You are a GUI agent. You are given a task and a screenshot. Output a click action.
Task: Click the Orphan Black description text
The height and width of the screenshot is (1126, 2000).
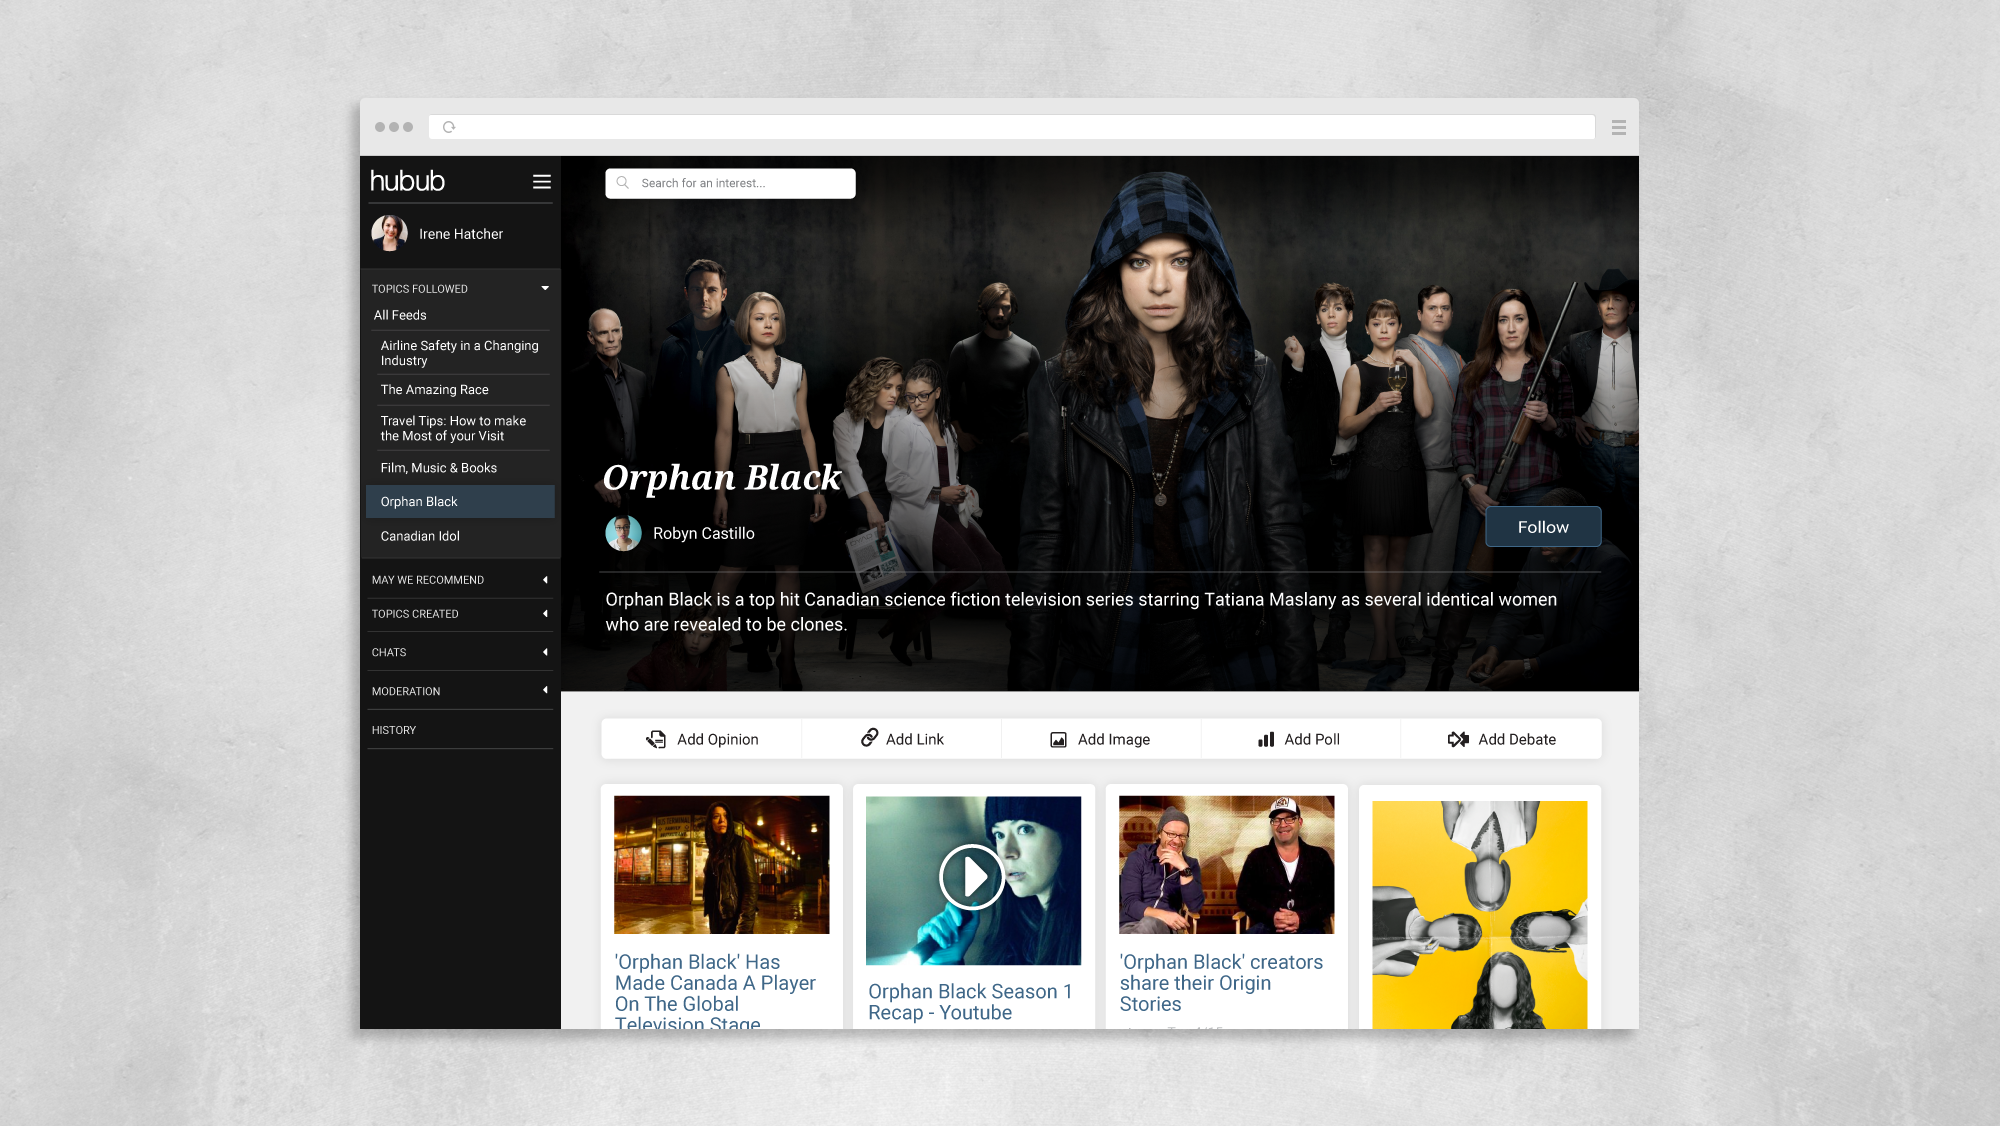(1081, 611)
